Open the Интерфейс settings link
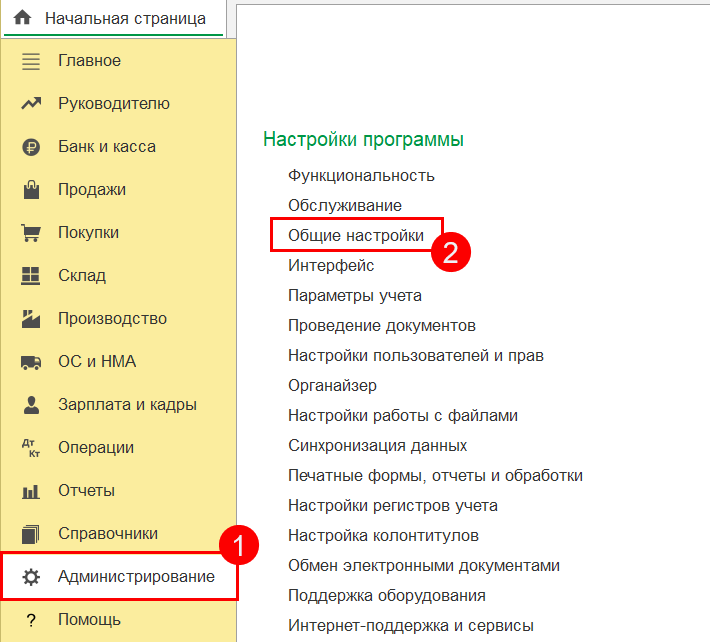 [331, 265]
